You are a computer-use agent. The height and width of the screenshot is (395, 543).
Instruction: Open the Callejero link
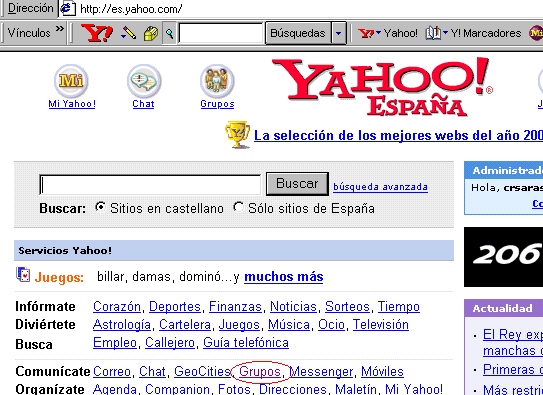(x=170, y=343)
